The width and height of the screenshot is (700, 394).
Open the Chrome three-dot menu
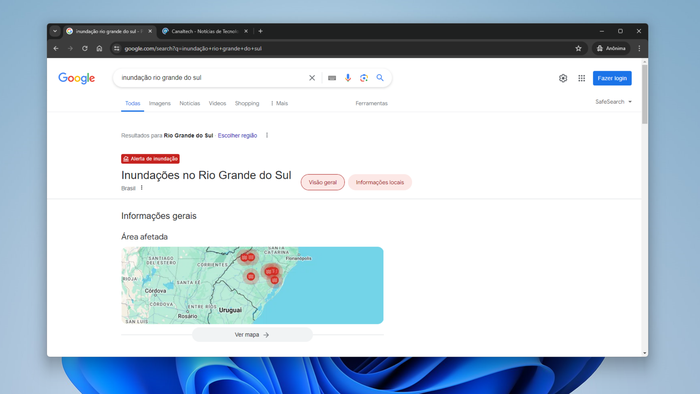pyautogui.click(x=639, y=48)
